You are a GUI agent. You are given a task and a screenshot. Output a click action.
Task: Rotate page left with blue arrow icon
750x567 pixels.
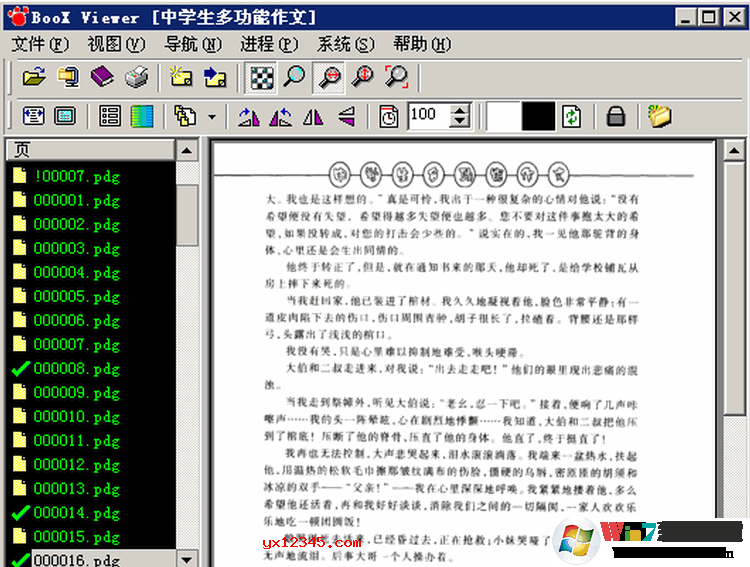249,116
